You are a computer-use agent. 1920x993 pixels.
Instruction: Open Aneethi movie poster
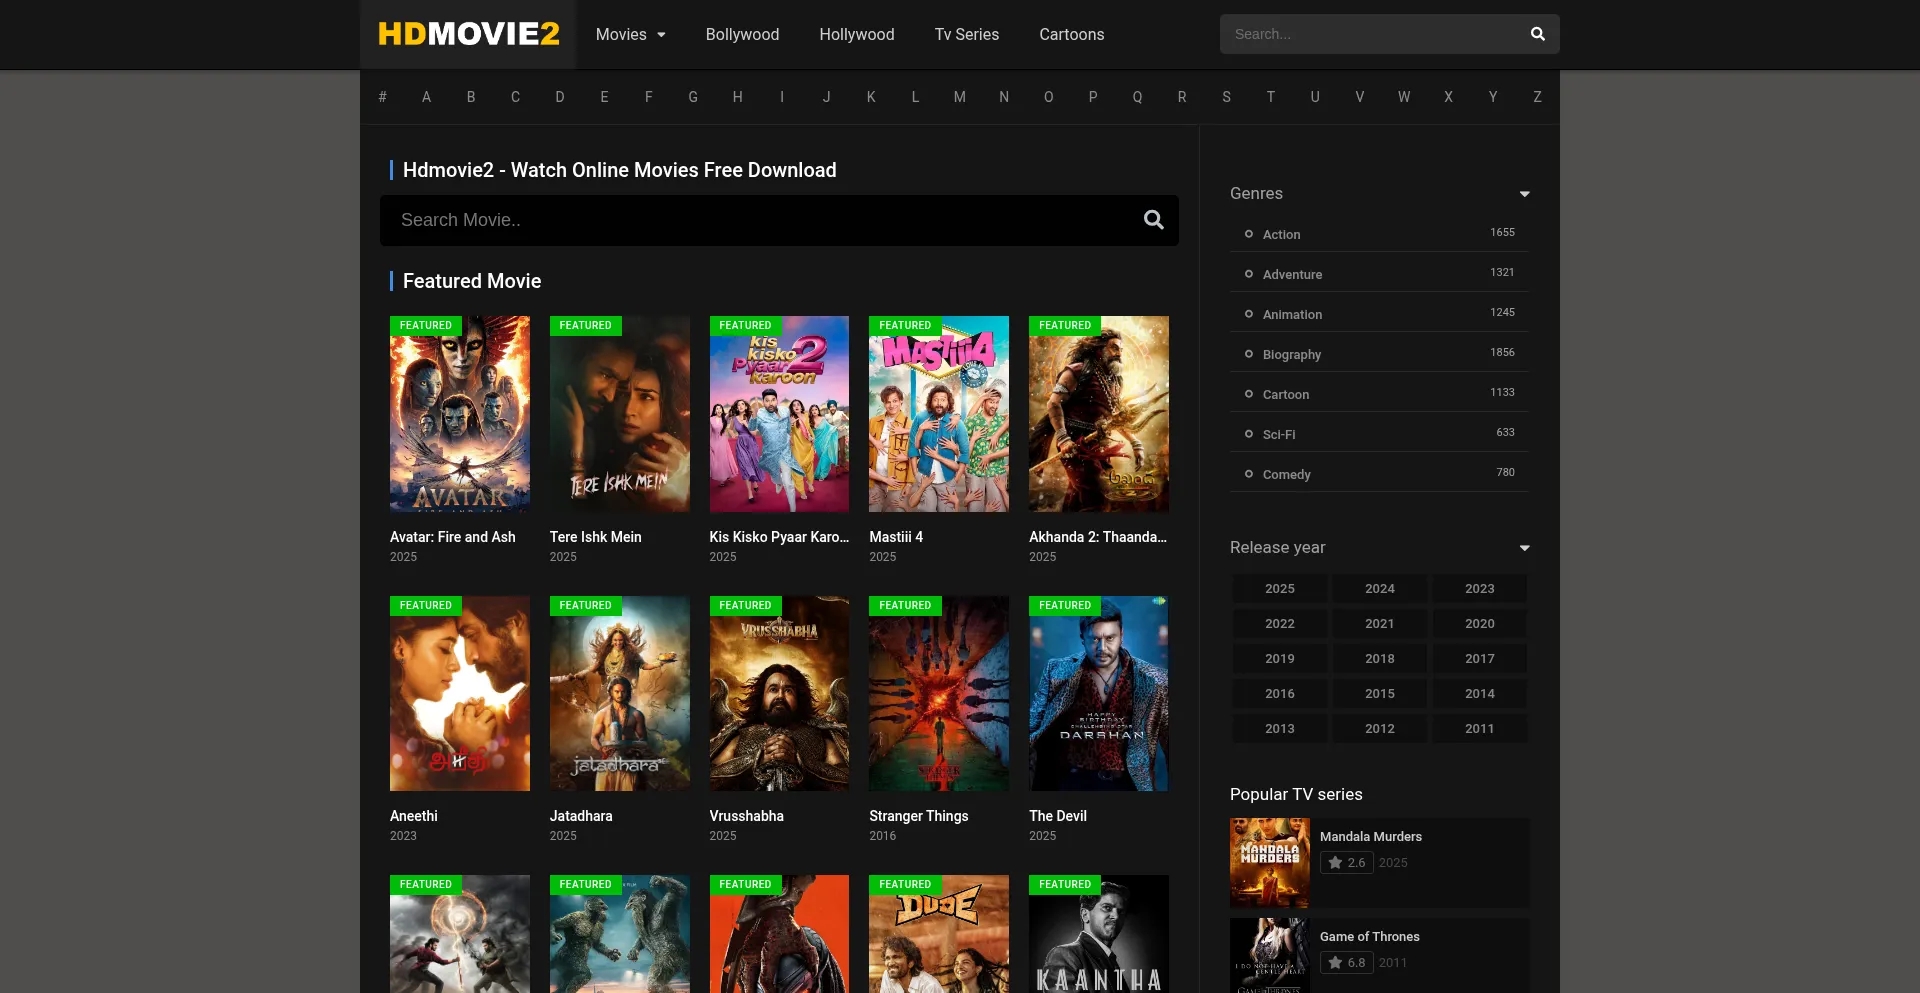click(460, 694)
